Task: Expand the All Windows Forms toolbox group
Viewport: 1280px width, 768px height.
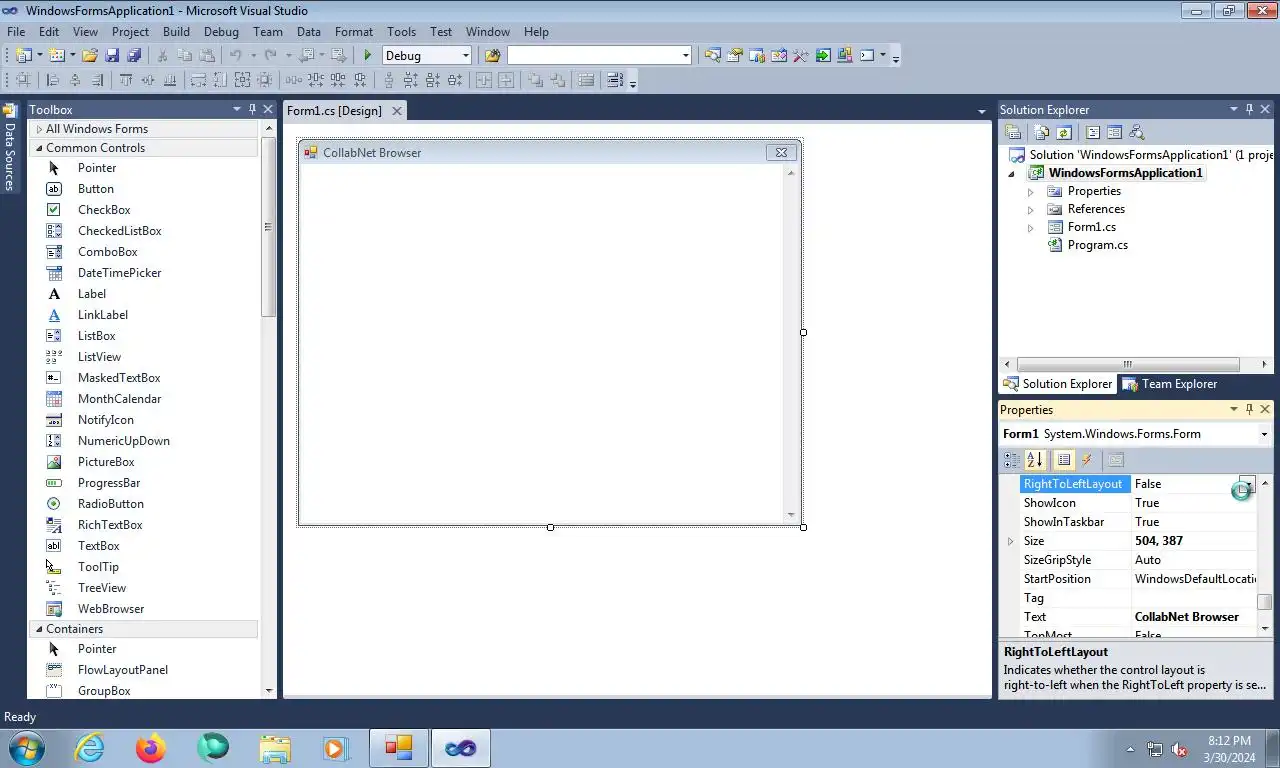Action: (39, 129)
